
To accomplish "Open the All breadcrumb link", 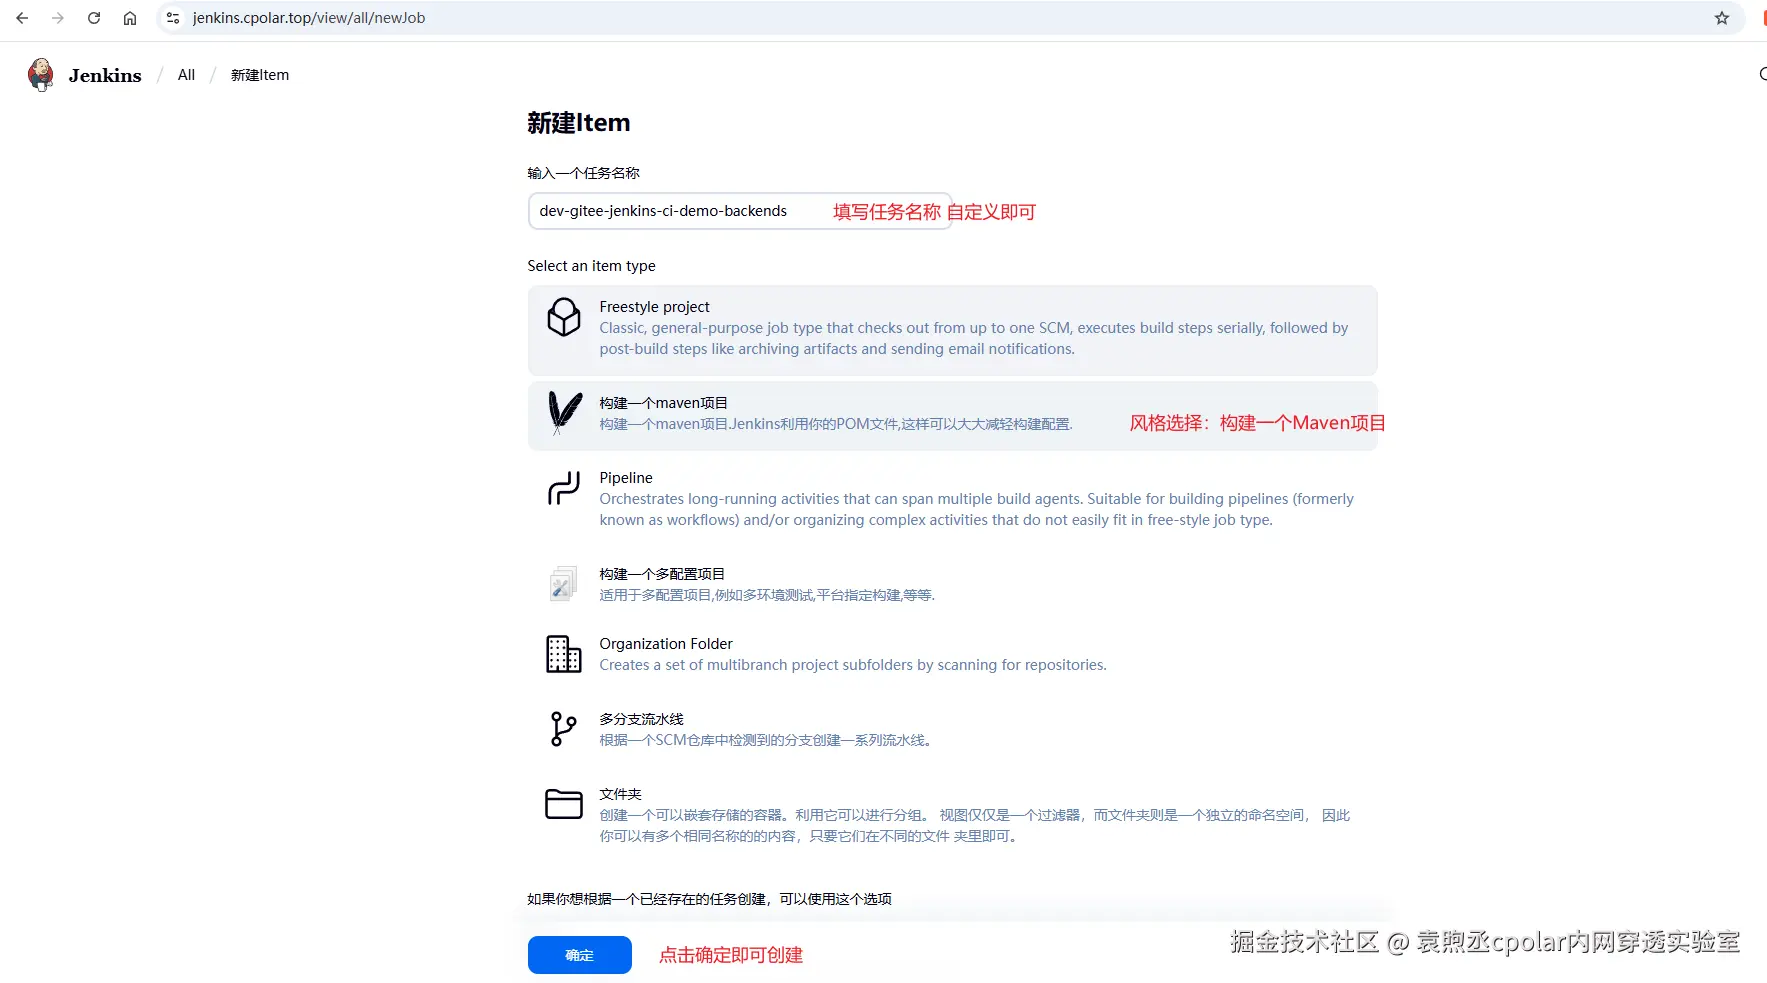I will click(186, 75).
